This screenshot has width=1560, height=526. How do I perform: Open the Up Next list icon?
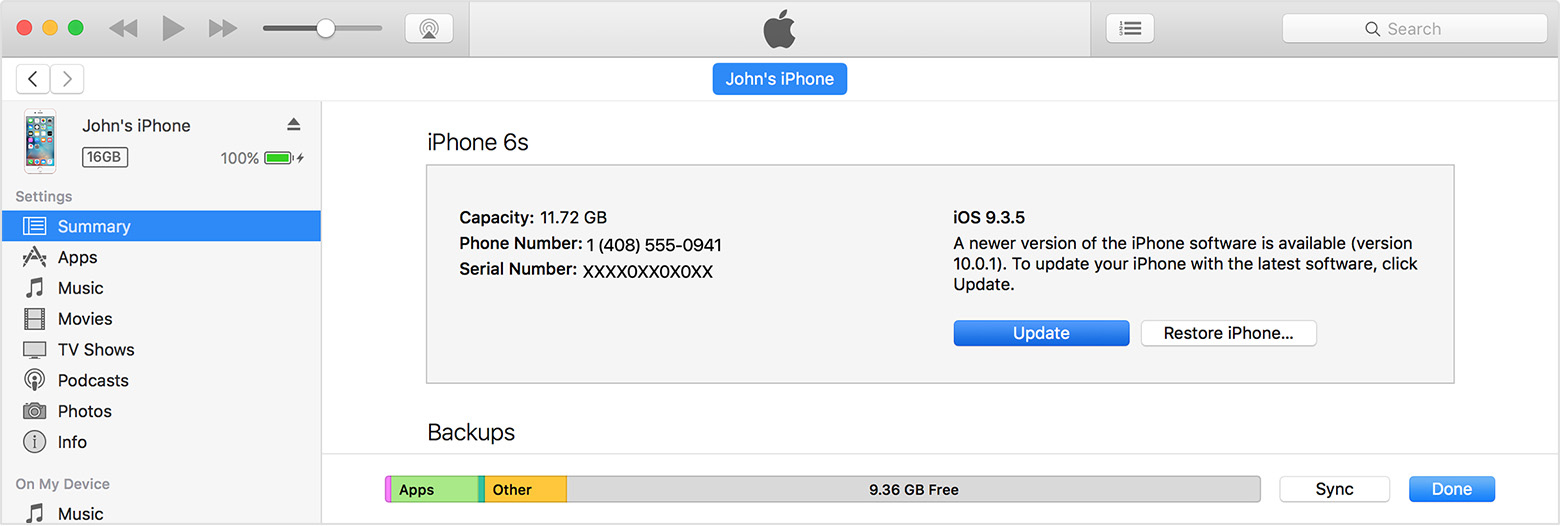point(1130,28)
